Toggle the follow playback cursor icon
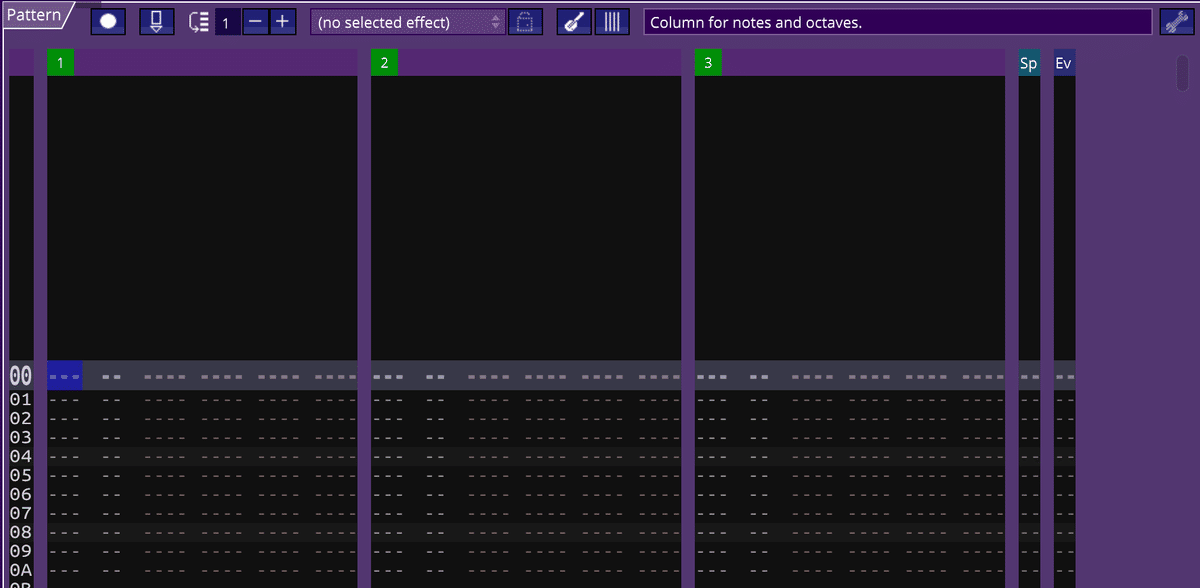The height and width of the screenshot is (588, 1200). [x=156, y=21]
